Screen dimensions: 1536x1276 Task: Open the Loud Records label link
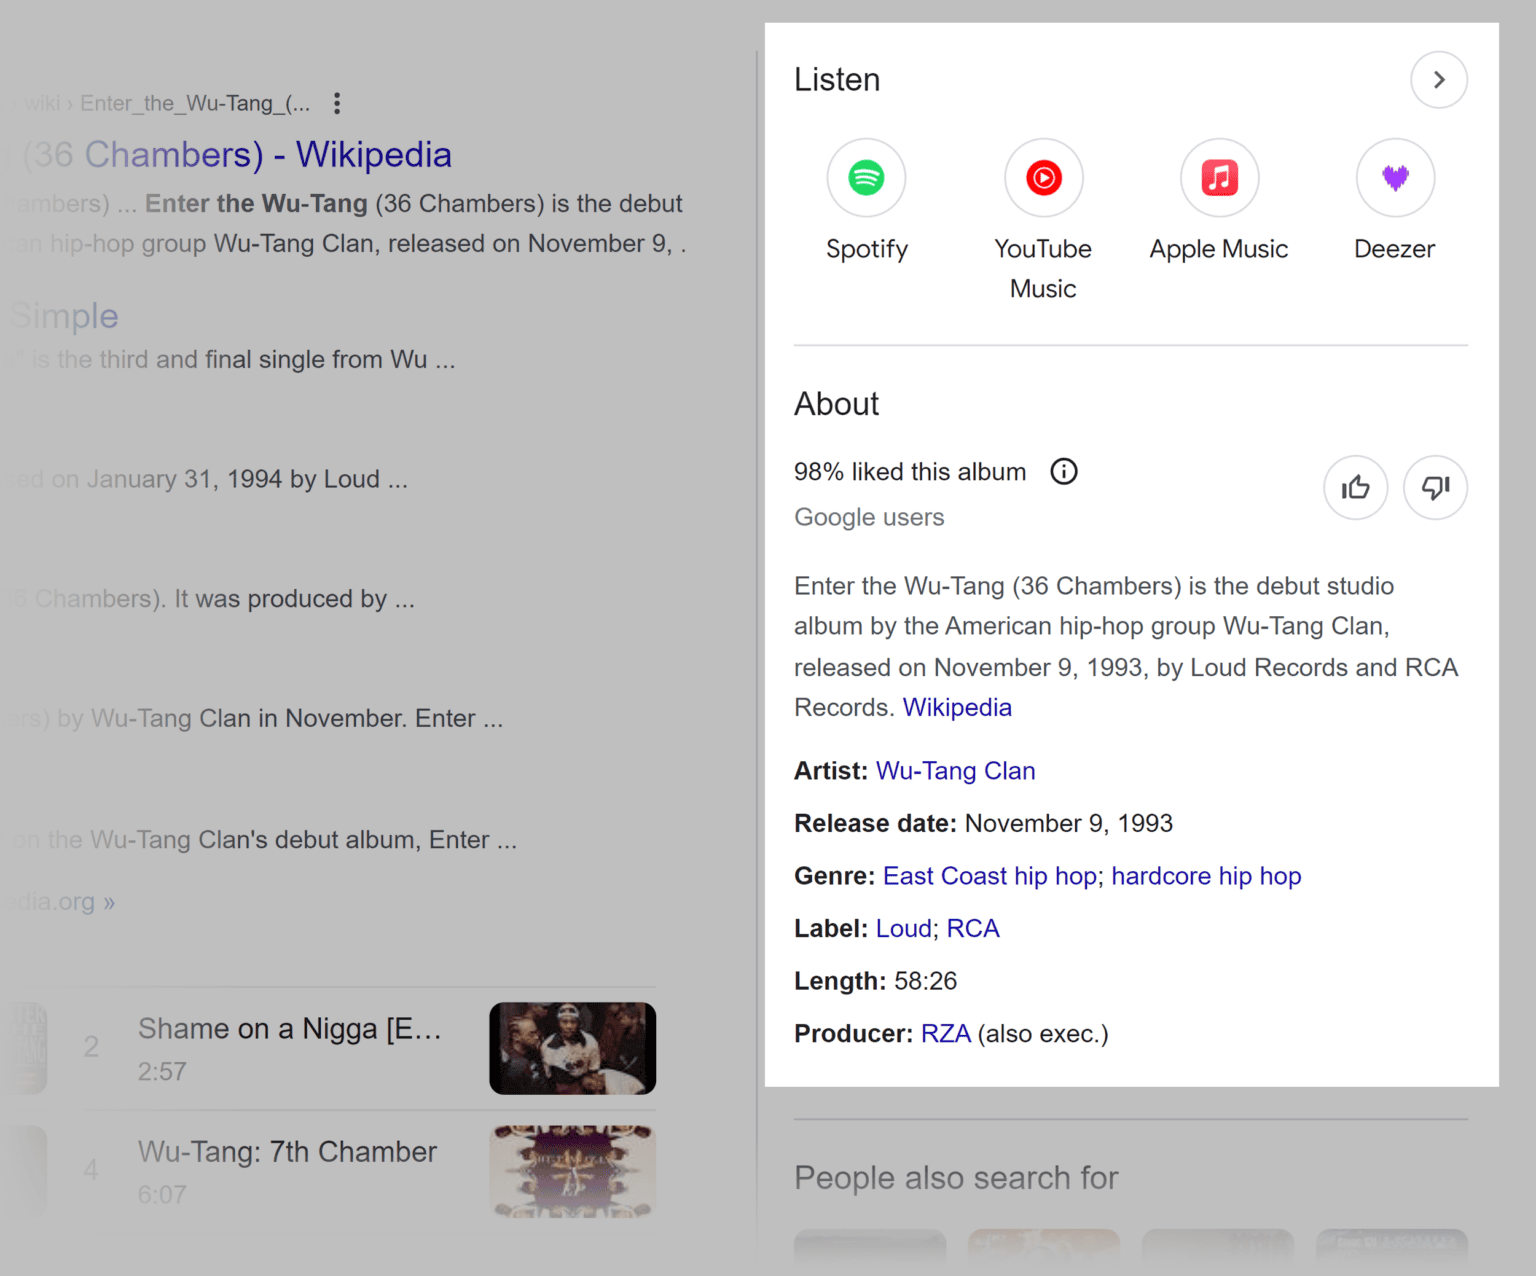[x=903, y=928]
